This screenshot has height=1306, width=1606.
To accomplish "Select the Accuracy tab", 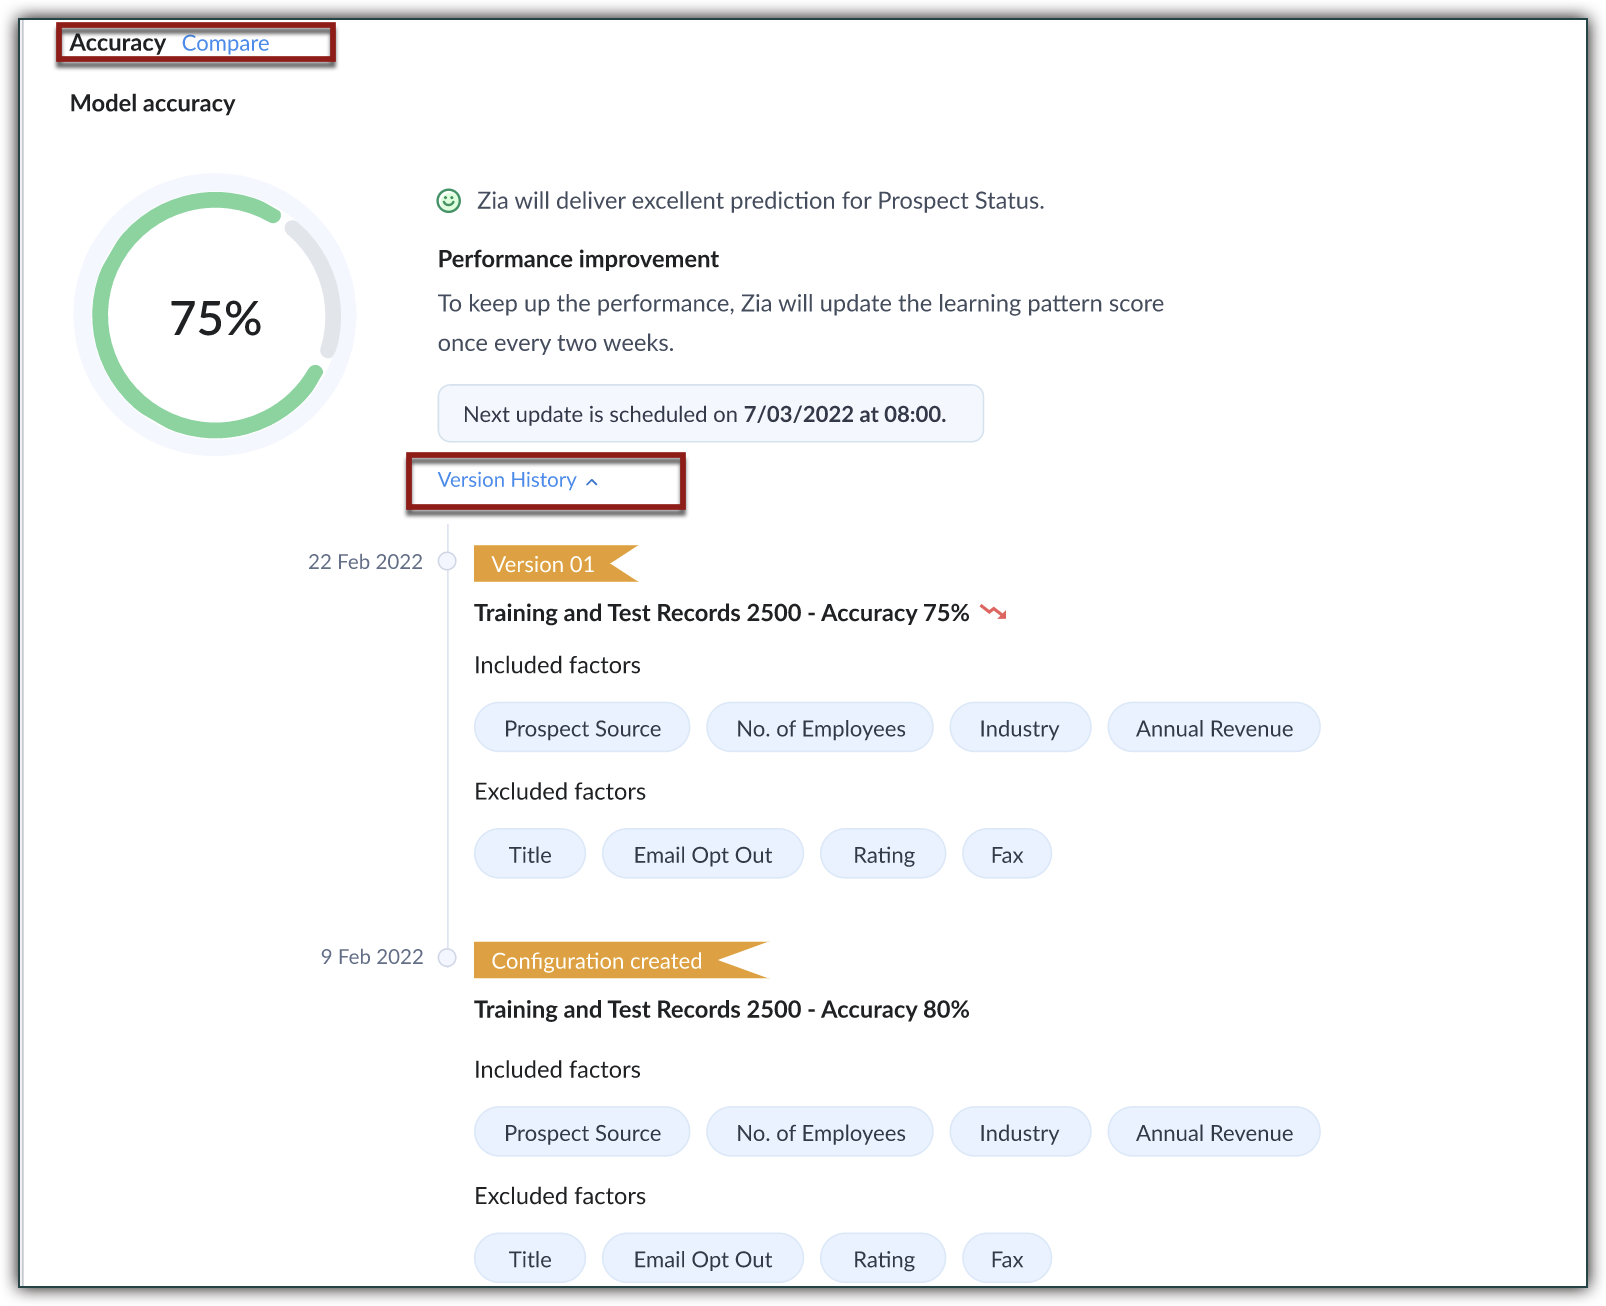I will point(117,44).
